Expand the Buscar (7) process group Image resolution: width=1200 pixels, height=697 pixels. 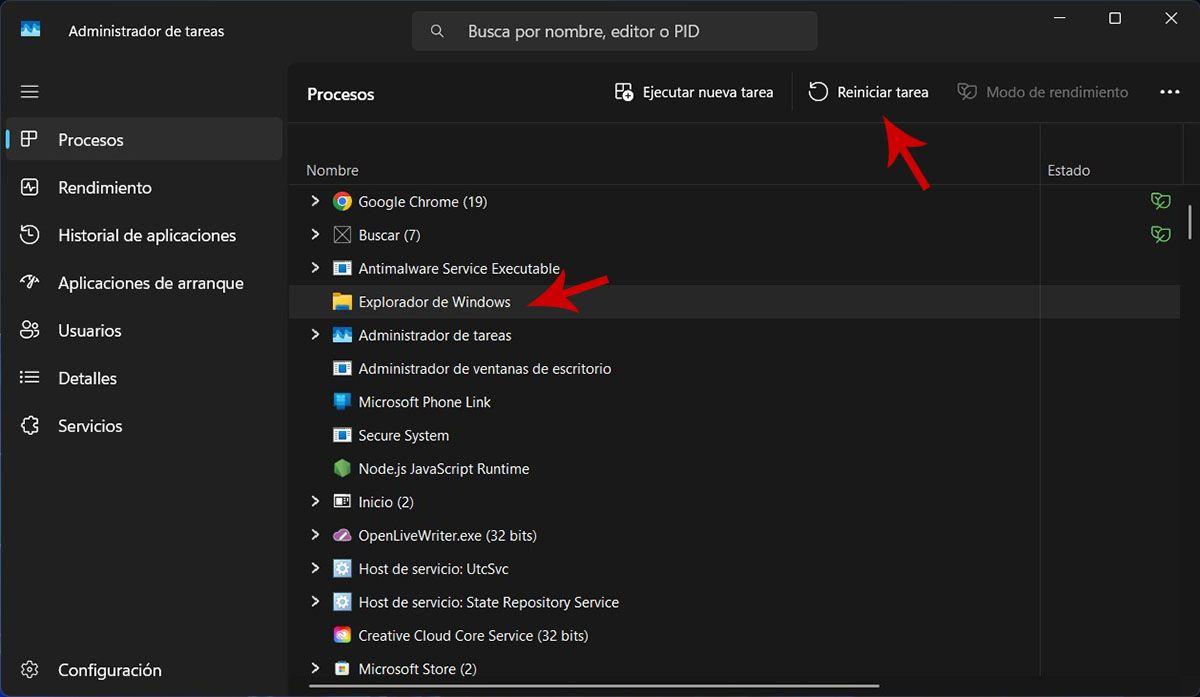[x=315, y=235]
